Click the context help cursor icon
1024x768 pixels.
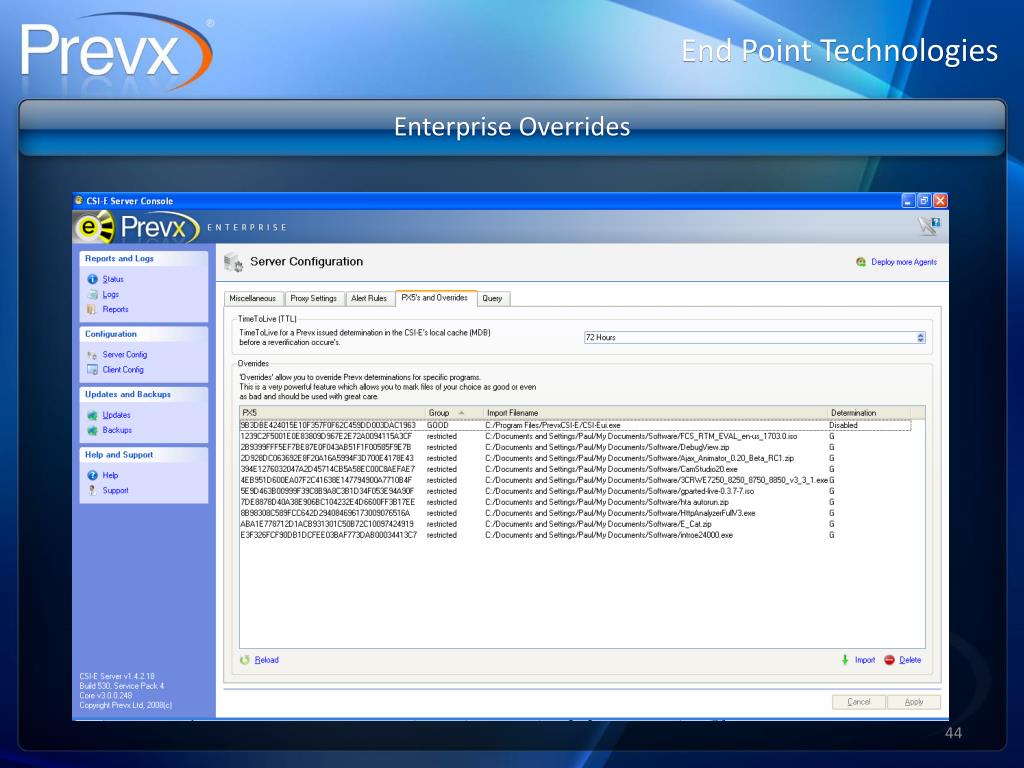(x=929, y=226)
